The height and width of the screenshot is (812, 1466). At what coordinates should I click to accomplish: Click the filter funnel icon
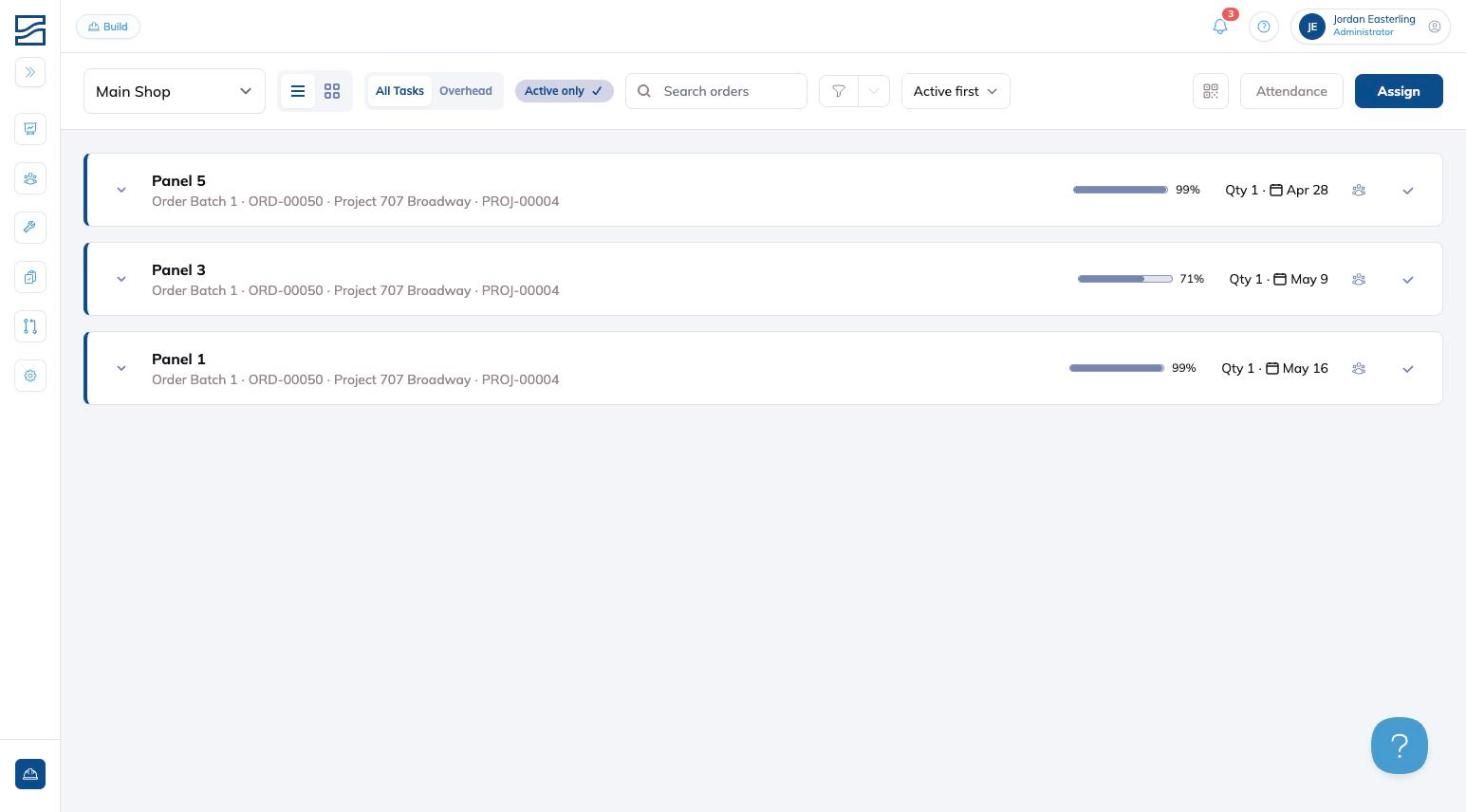839,91
